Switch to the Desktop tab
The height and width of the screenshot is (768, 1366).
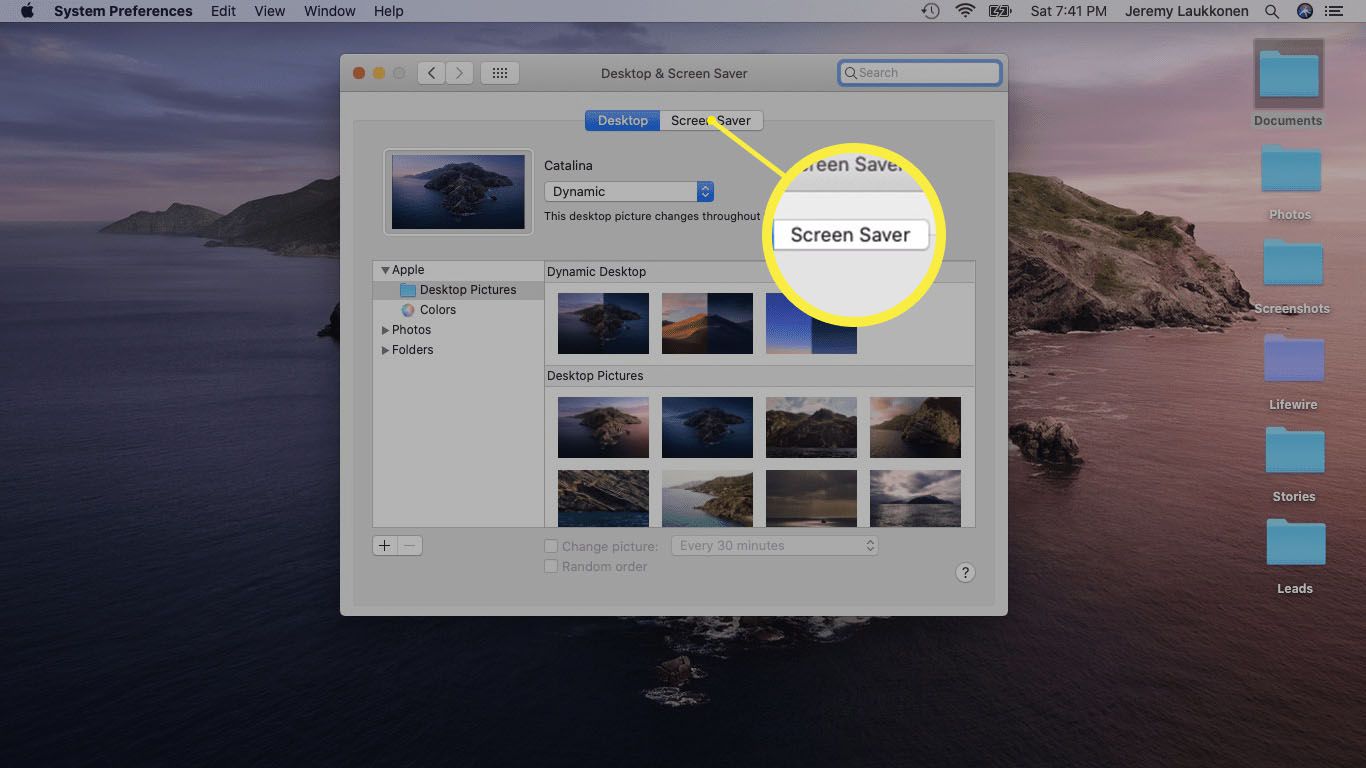[623, 120]
